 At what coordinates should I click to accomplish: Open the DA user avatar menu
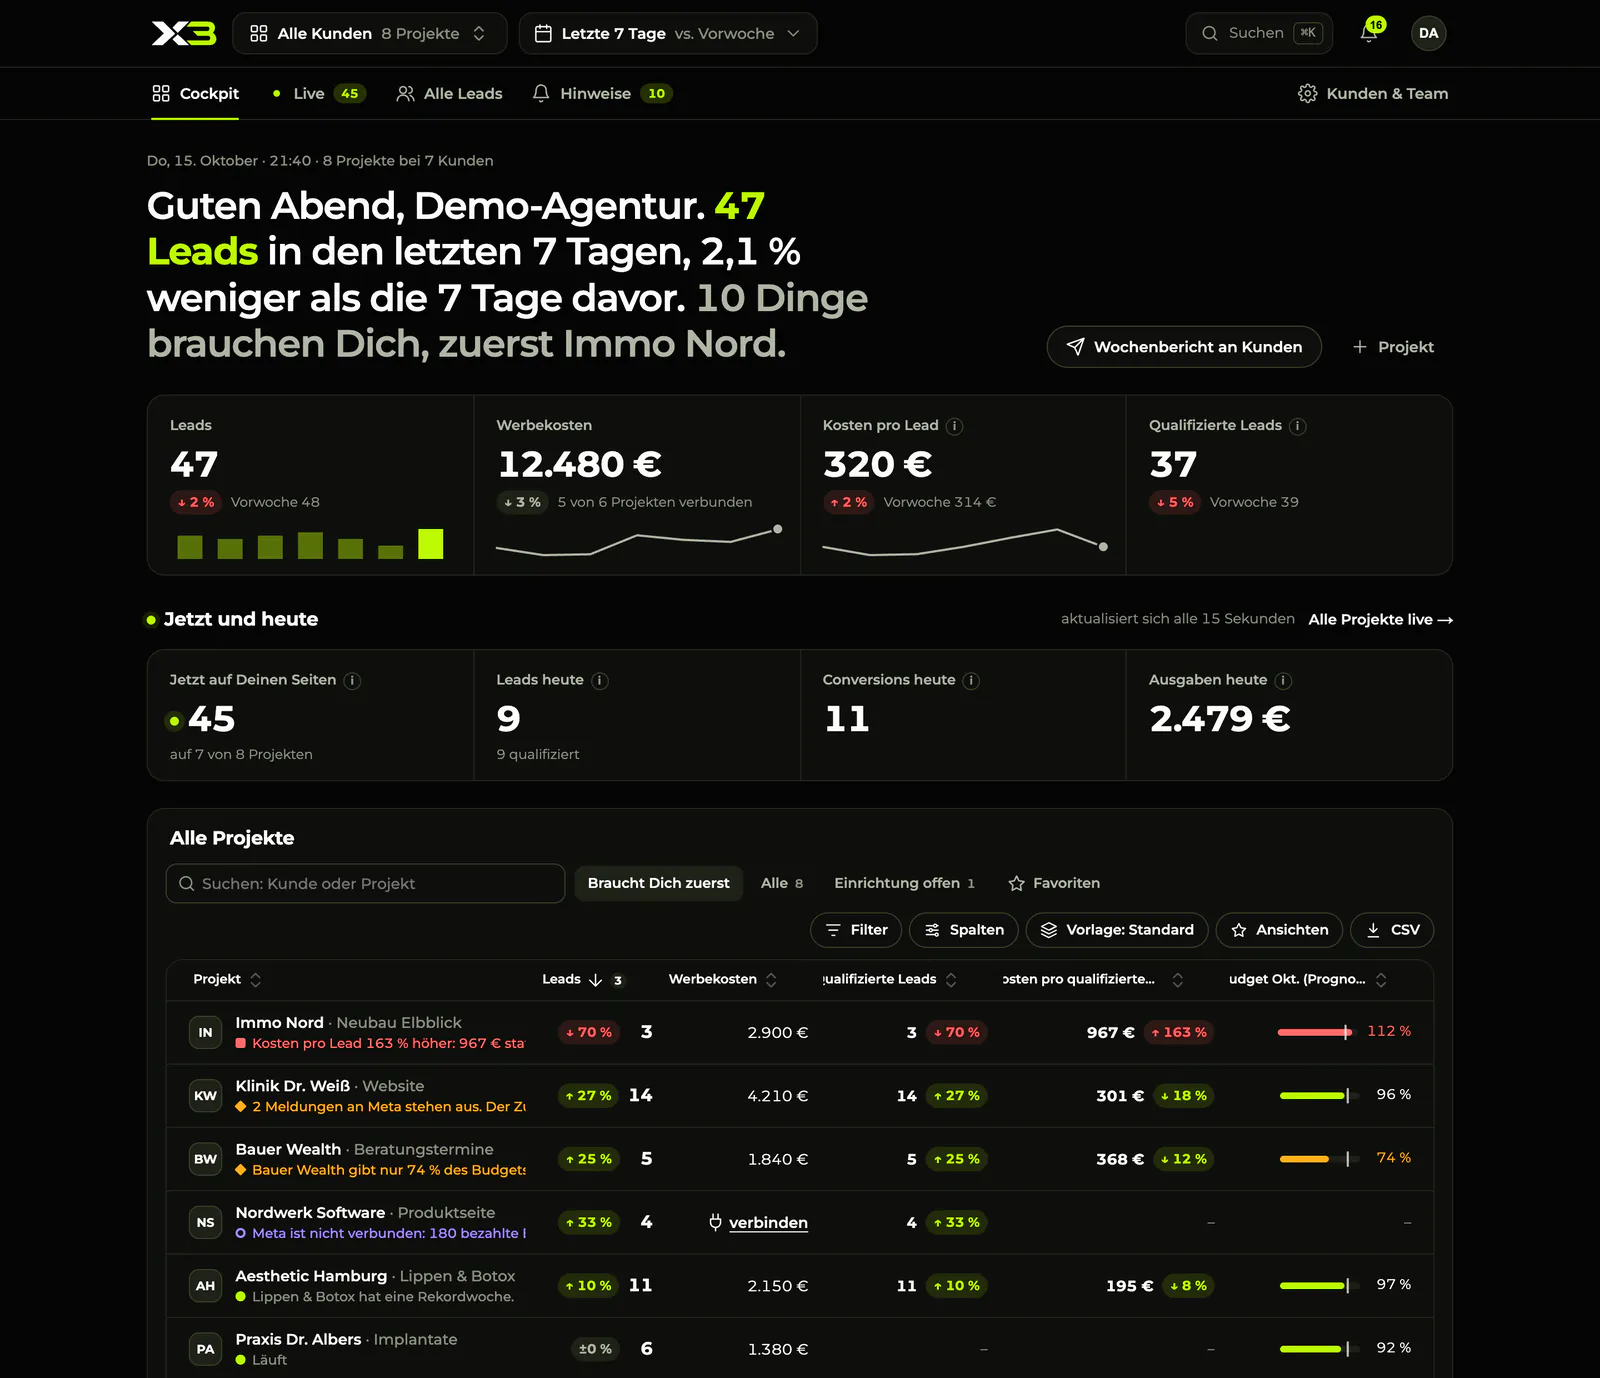tap(1429, 33)
